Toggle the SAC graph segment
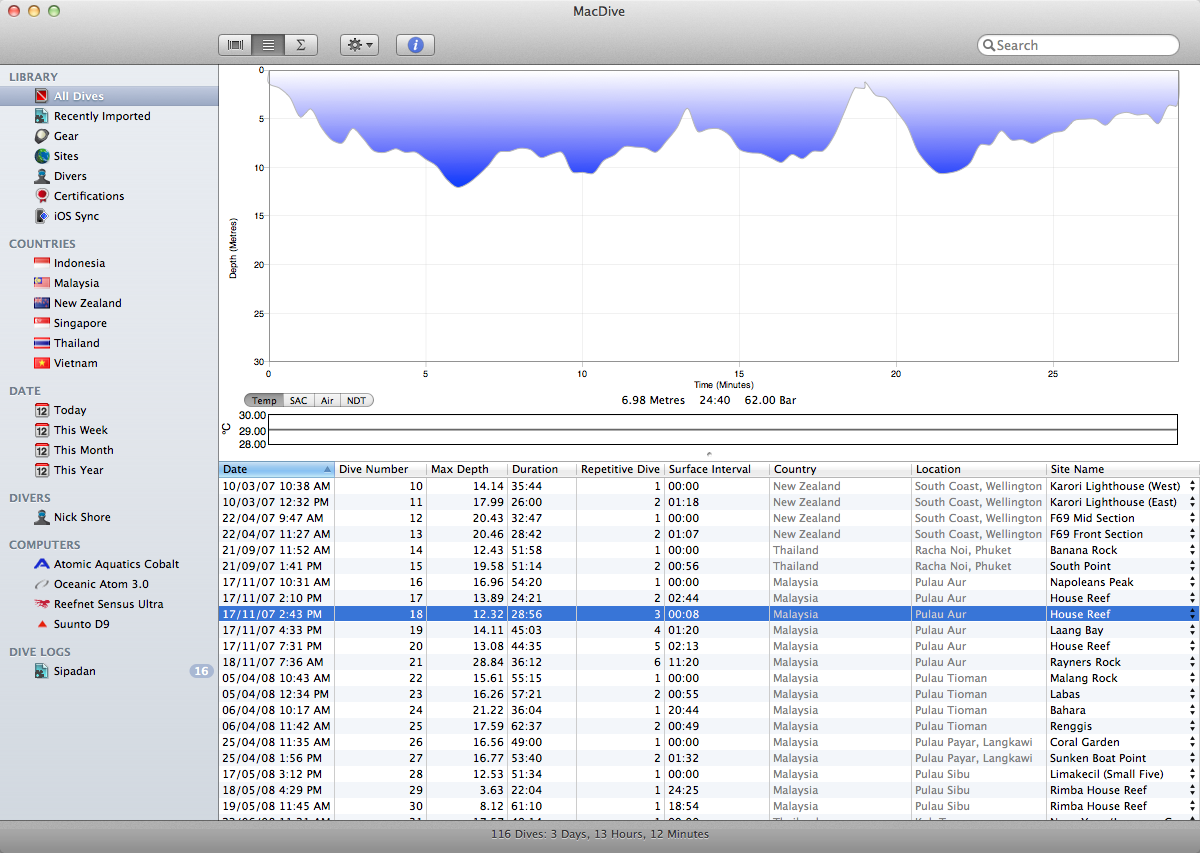 298,400
